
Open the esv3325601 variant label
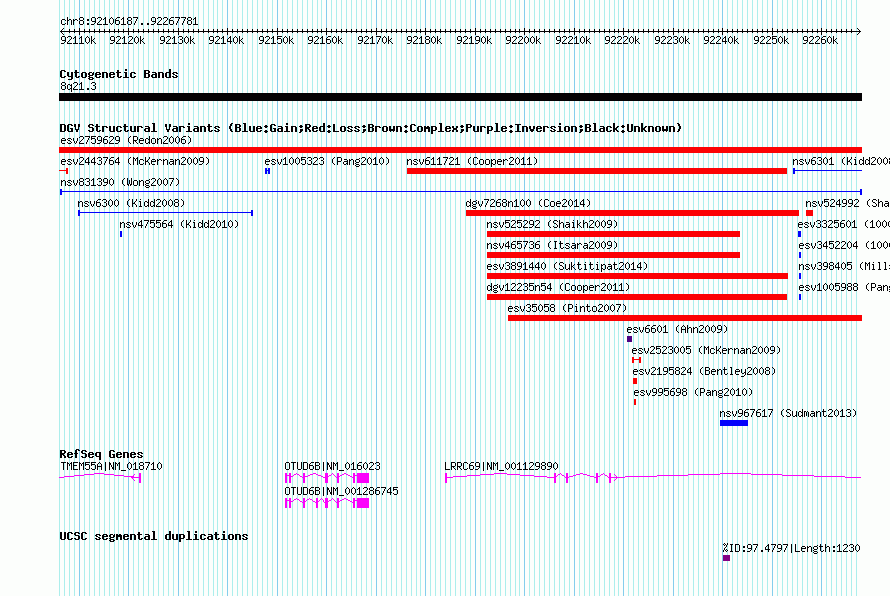tap(843, 224)
